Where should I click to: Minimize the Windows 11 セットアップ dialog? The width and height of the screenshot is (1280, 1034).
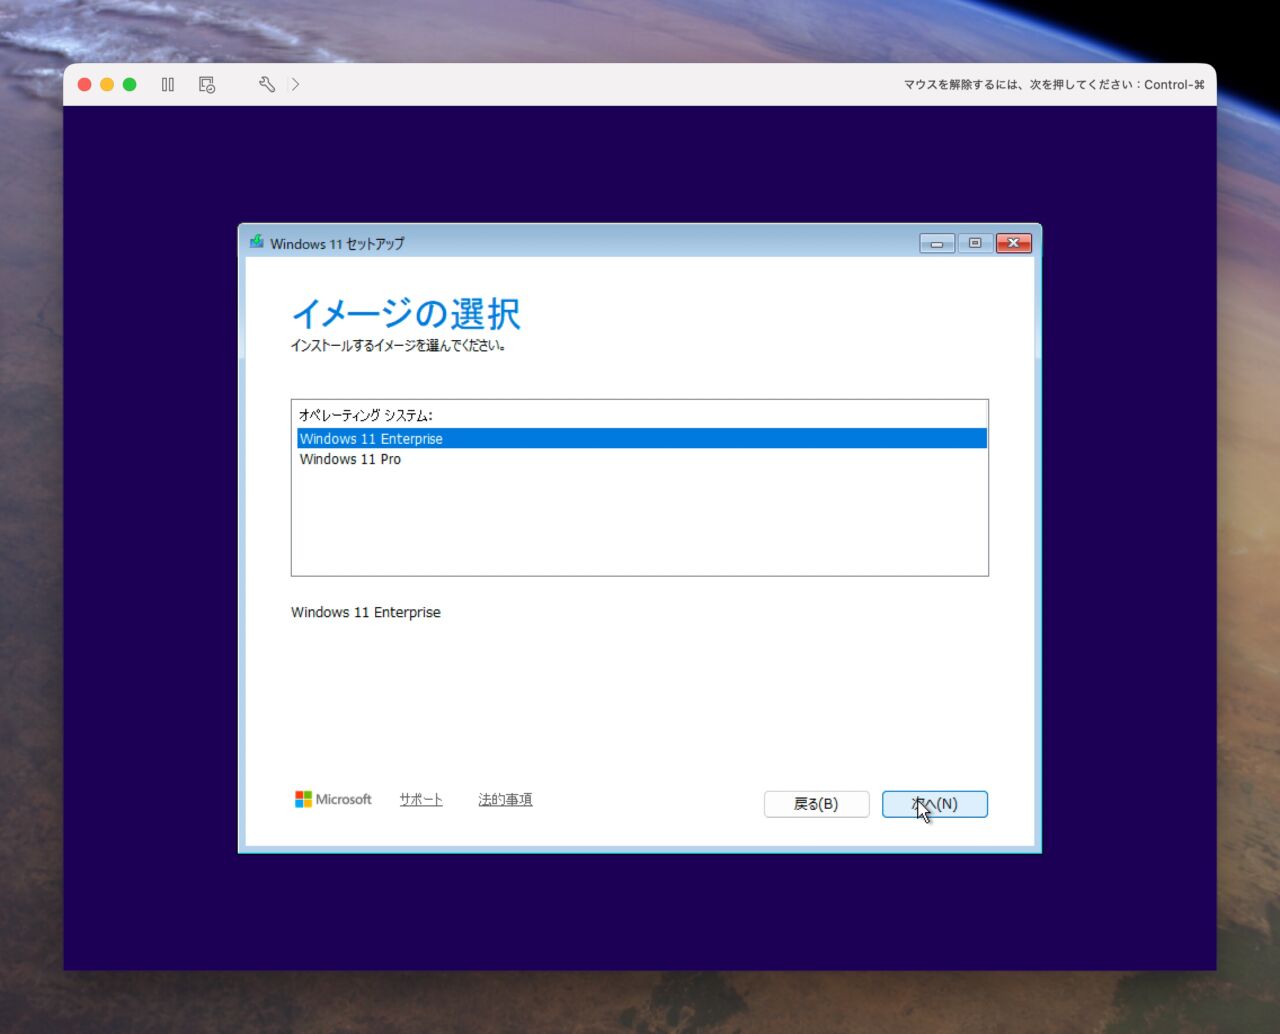pos(936,243)
